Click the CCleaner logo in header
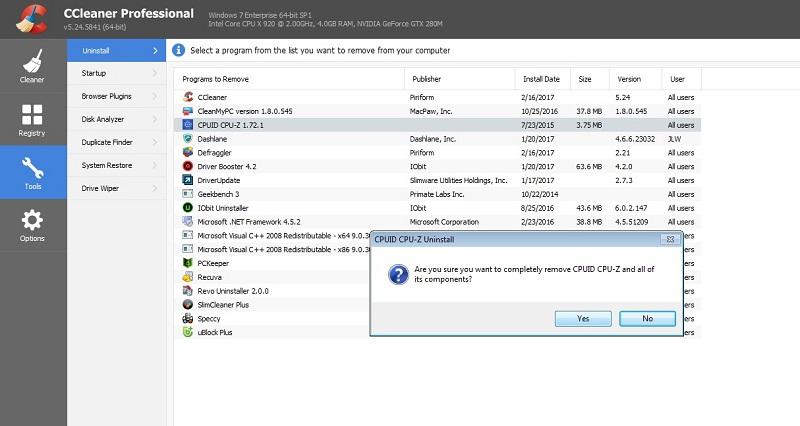 point(32,18)
